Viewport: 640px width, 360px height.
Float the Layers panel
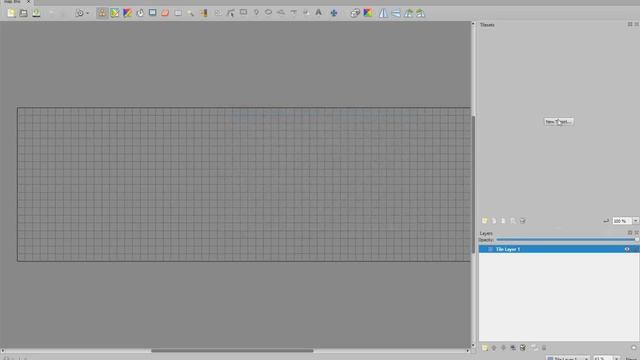[x=630, y=233]
